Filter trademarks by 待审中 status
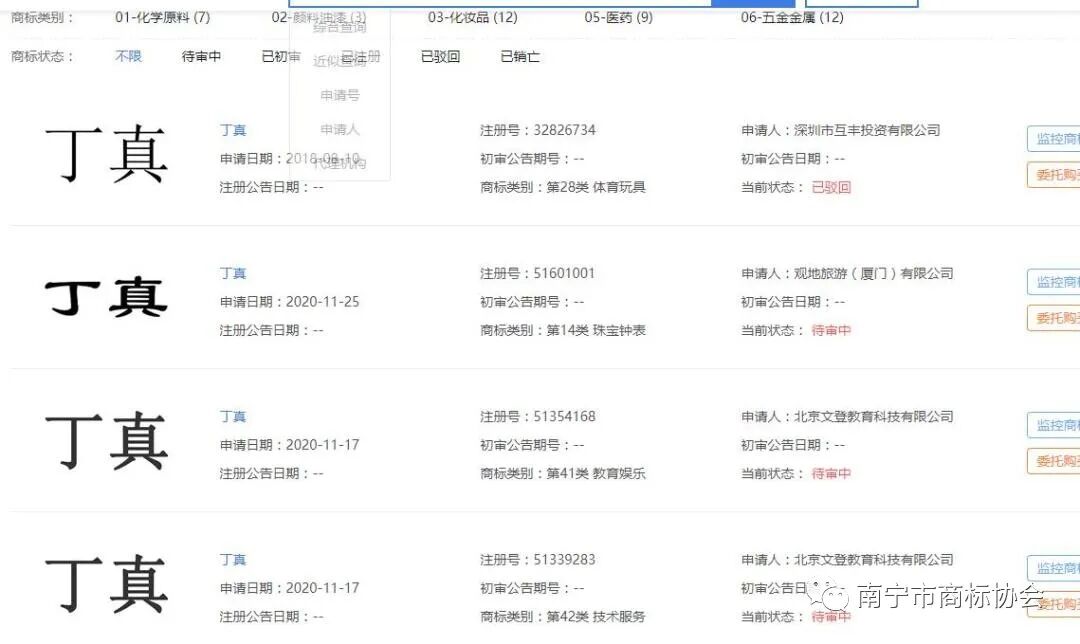Image resolution: width=1080 pixels, height=644 pixels. click(200, 56)
